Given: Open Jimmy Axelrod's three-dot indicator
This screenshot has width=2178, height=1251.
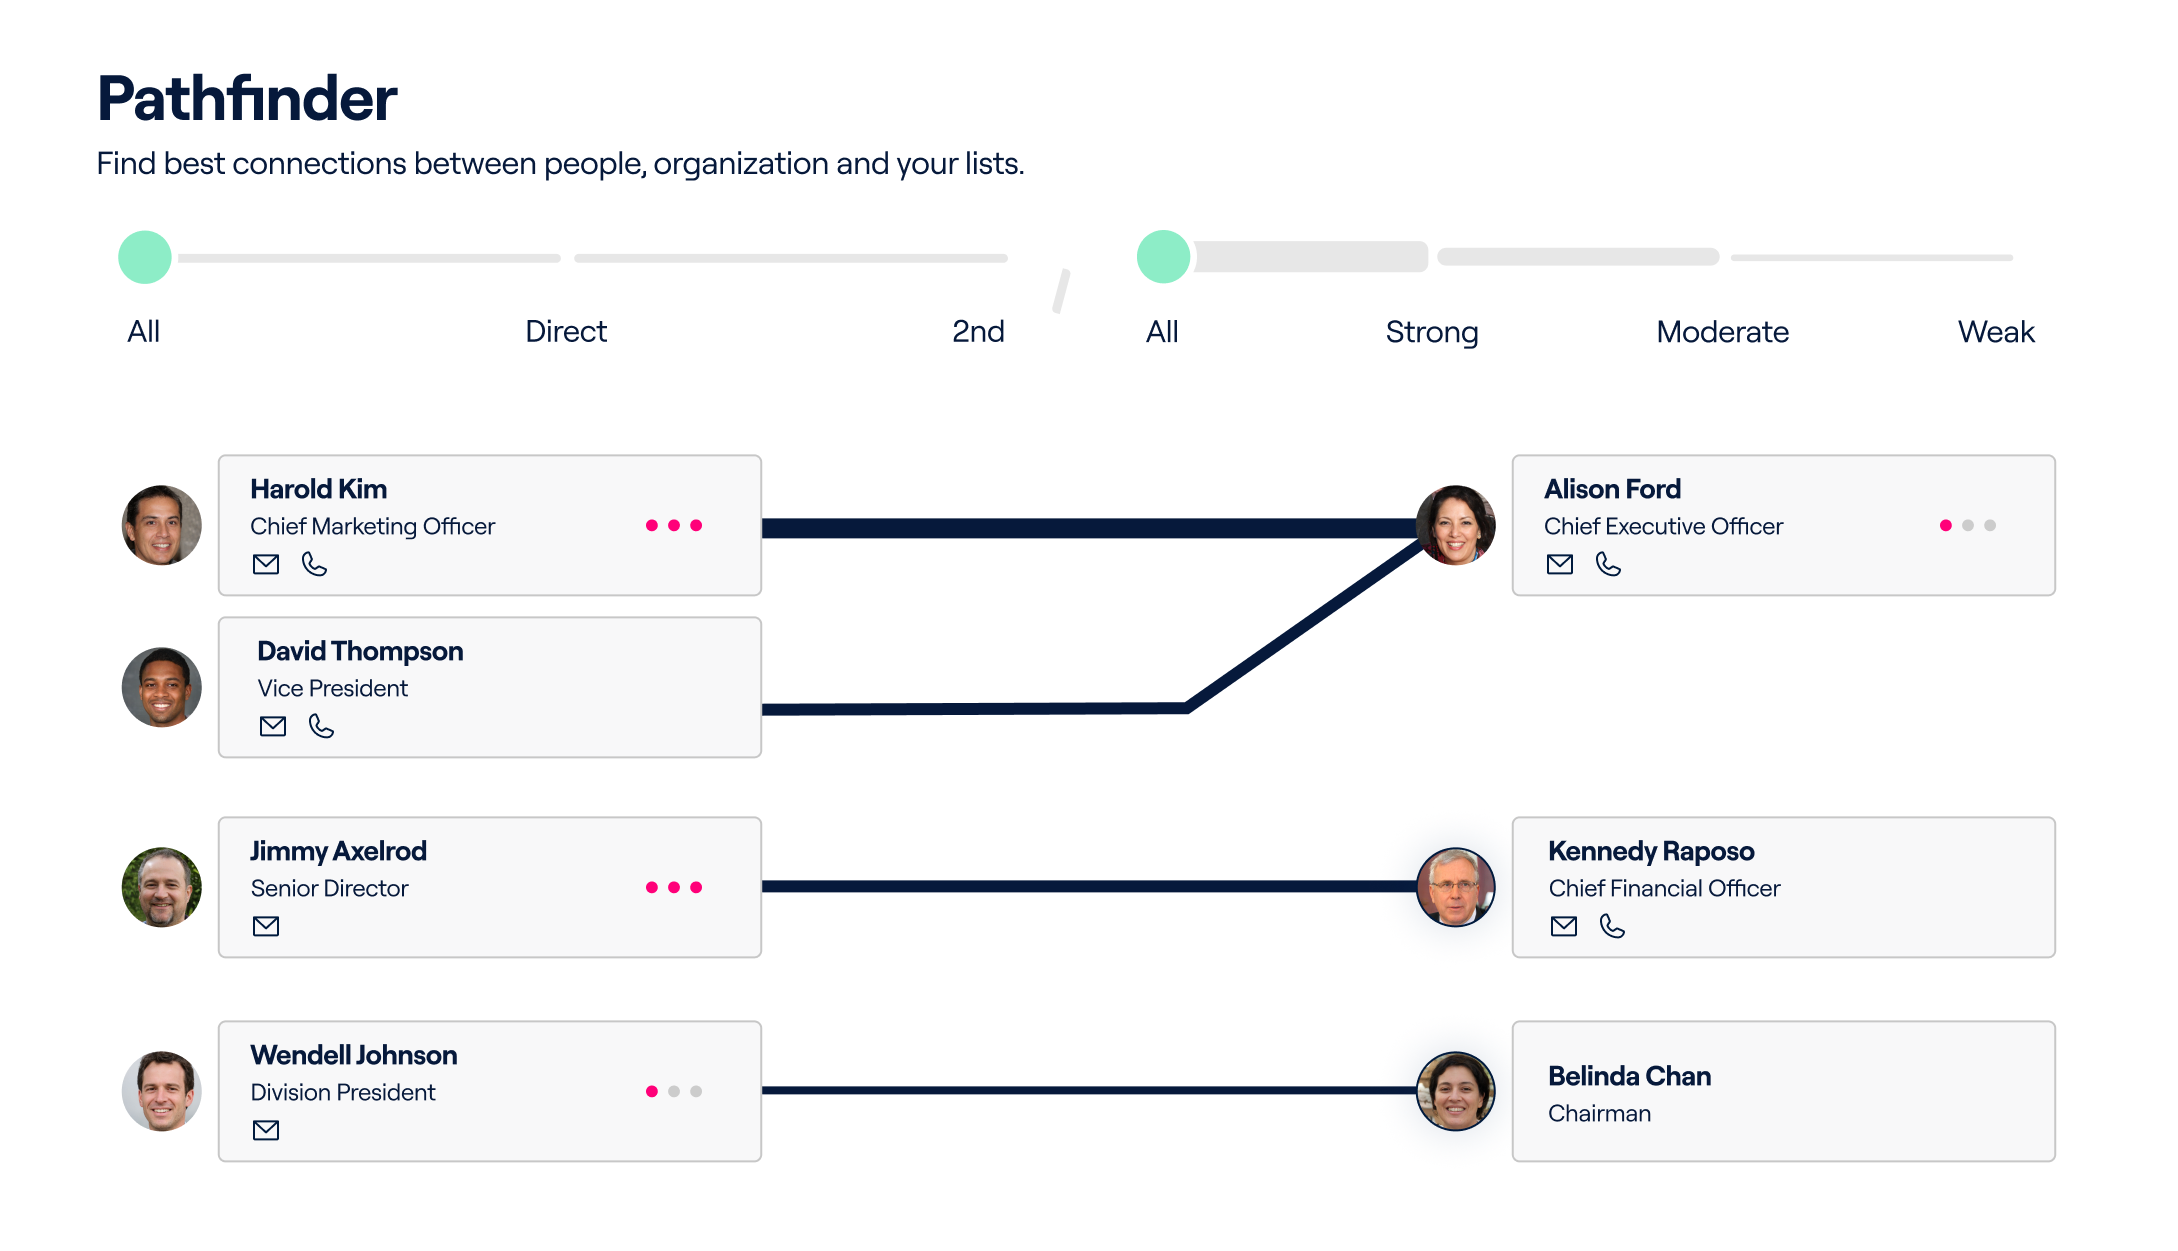Looking at the screenshot, I should pos(674,888).
